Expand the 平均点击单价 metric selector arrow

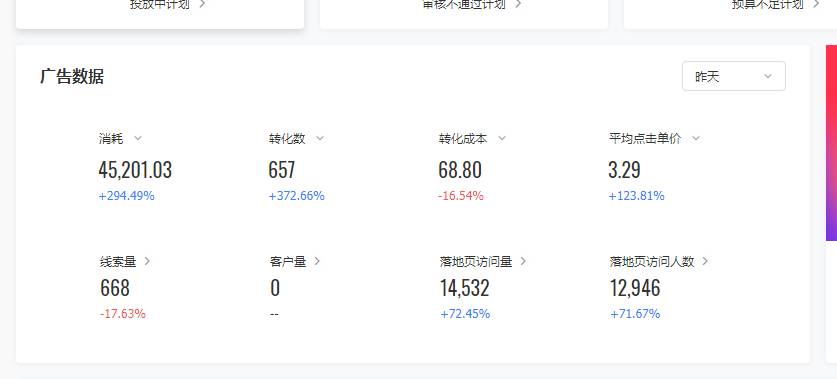point(696,139)
